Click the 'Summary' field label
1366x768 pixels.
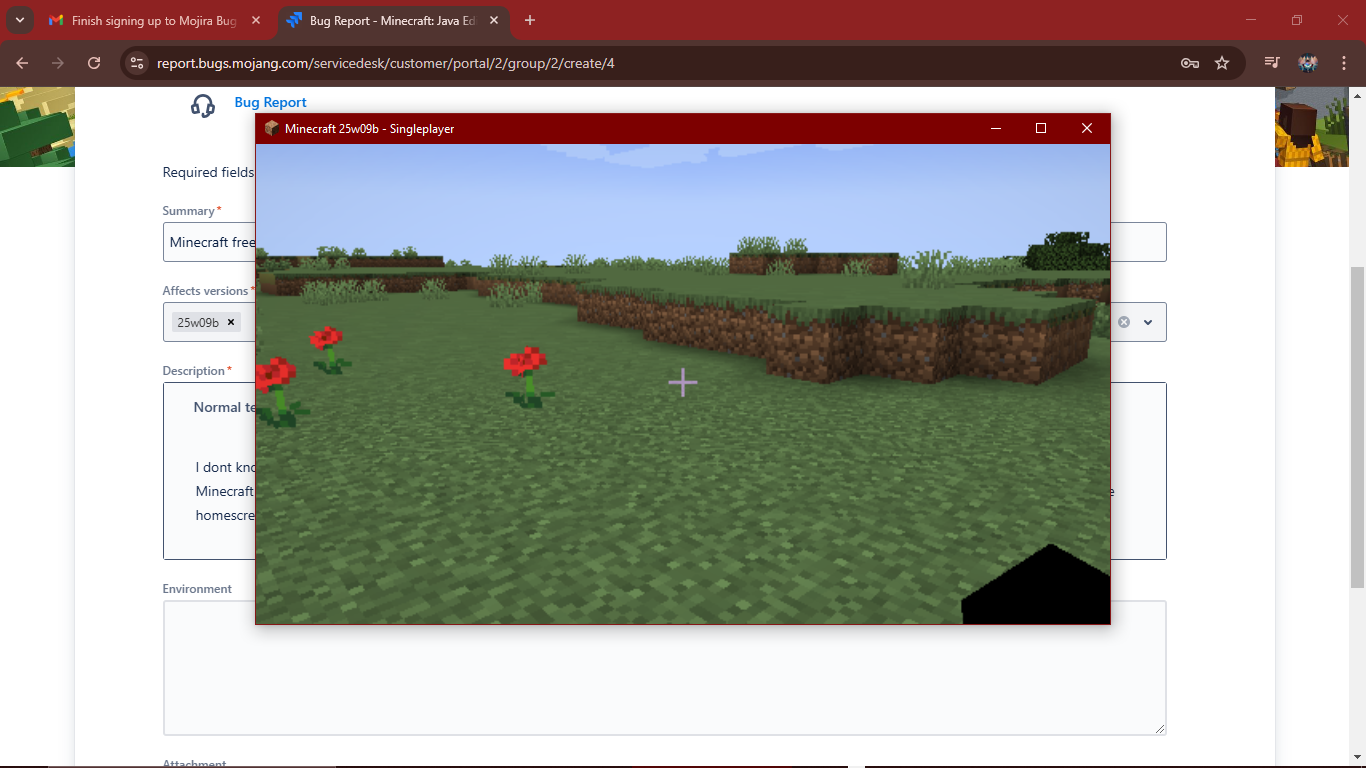click(x=188, y=211)
